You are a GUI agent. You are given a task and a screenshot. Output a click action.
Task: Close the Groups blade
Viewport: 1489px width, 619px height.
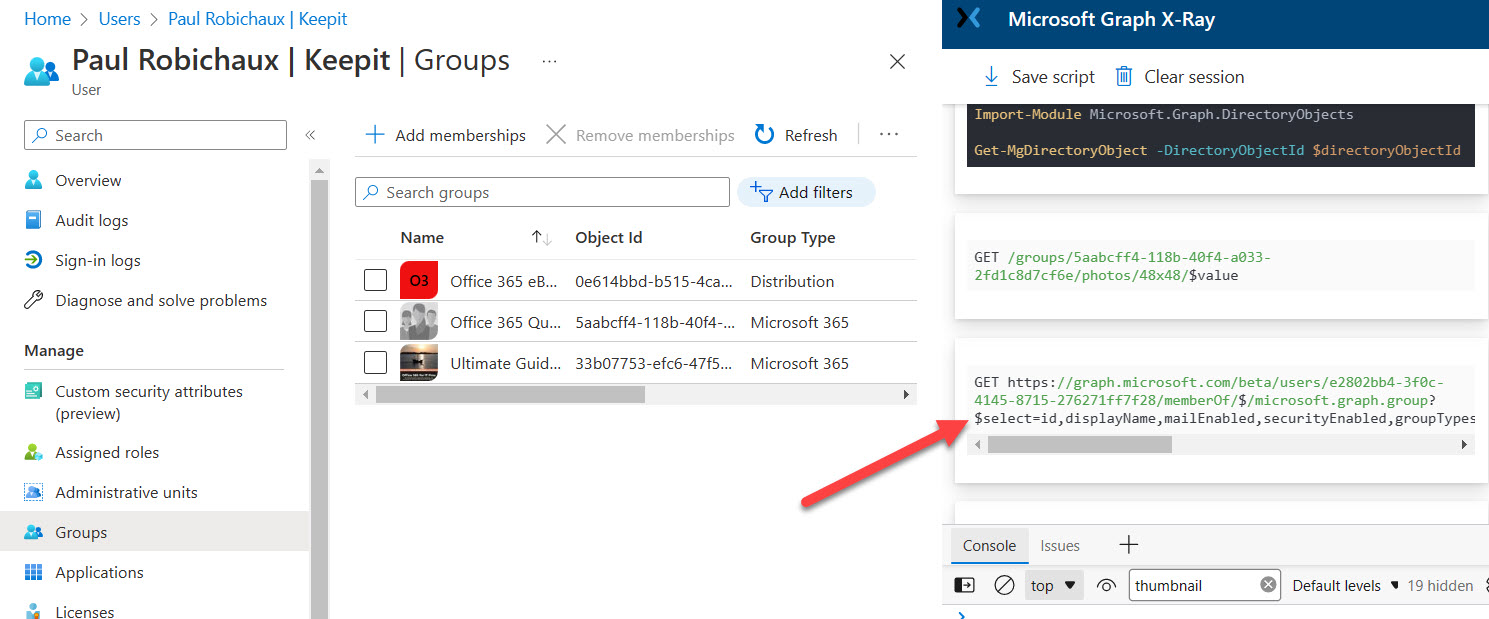(897, 62)
